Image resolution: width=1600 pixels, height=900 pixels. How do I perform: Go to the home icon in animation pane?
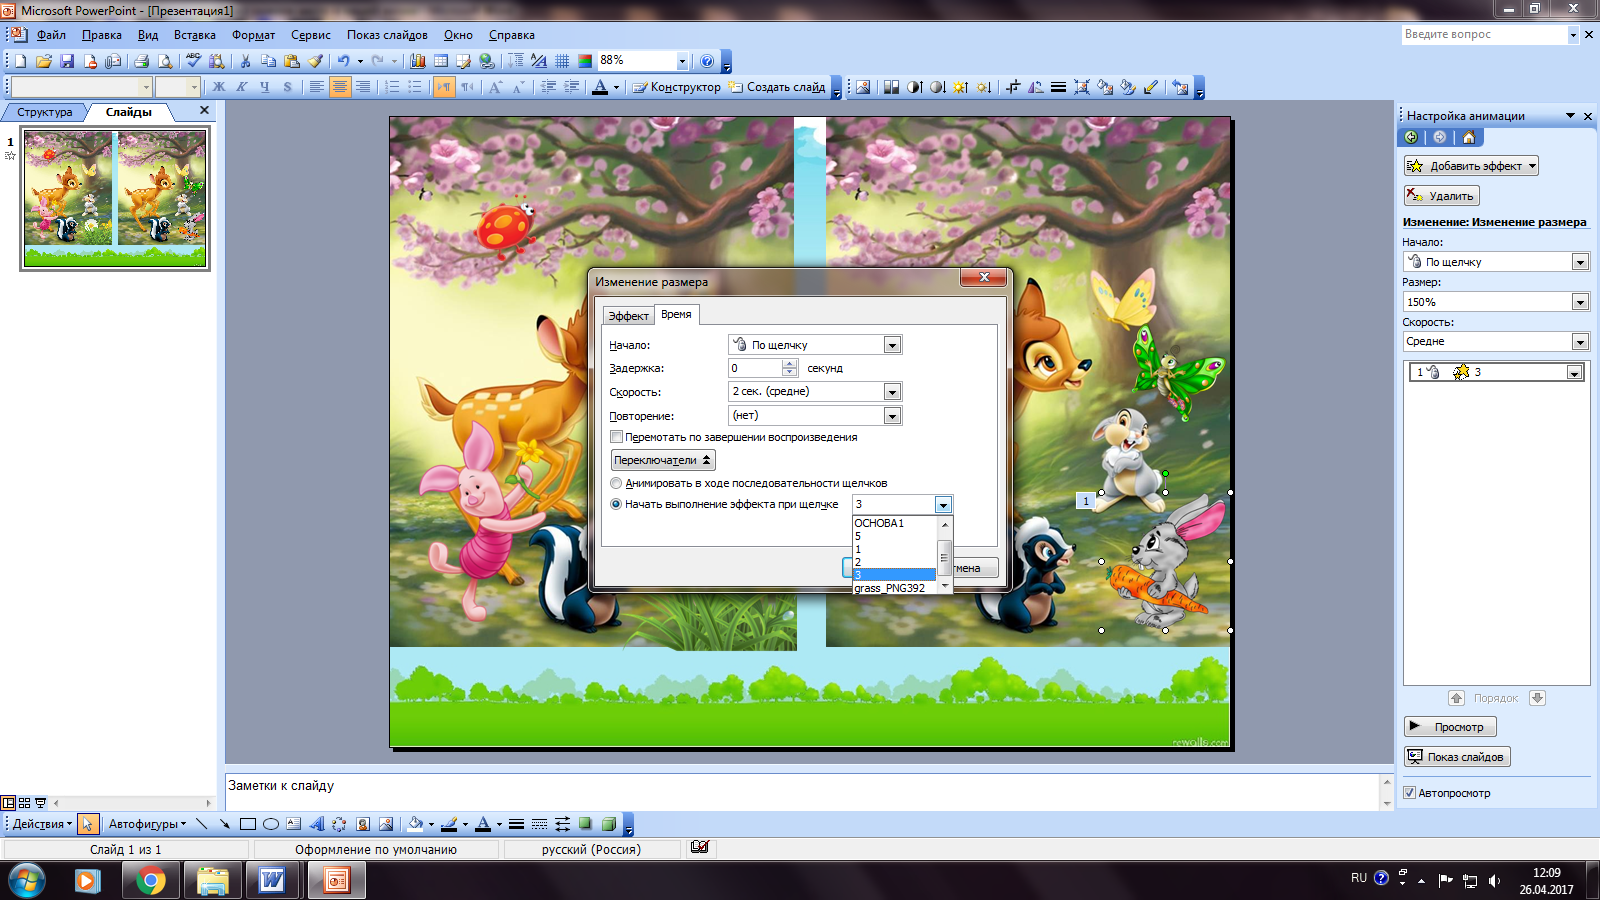tap(1469, 138)
